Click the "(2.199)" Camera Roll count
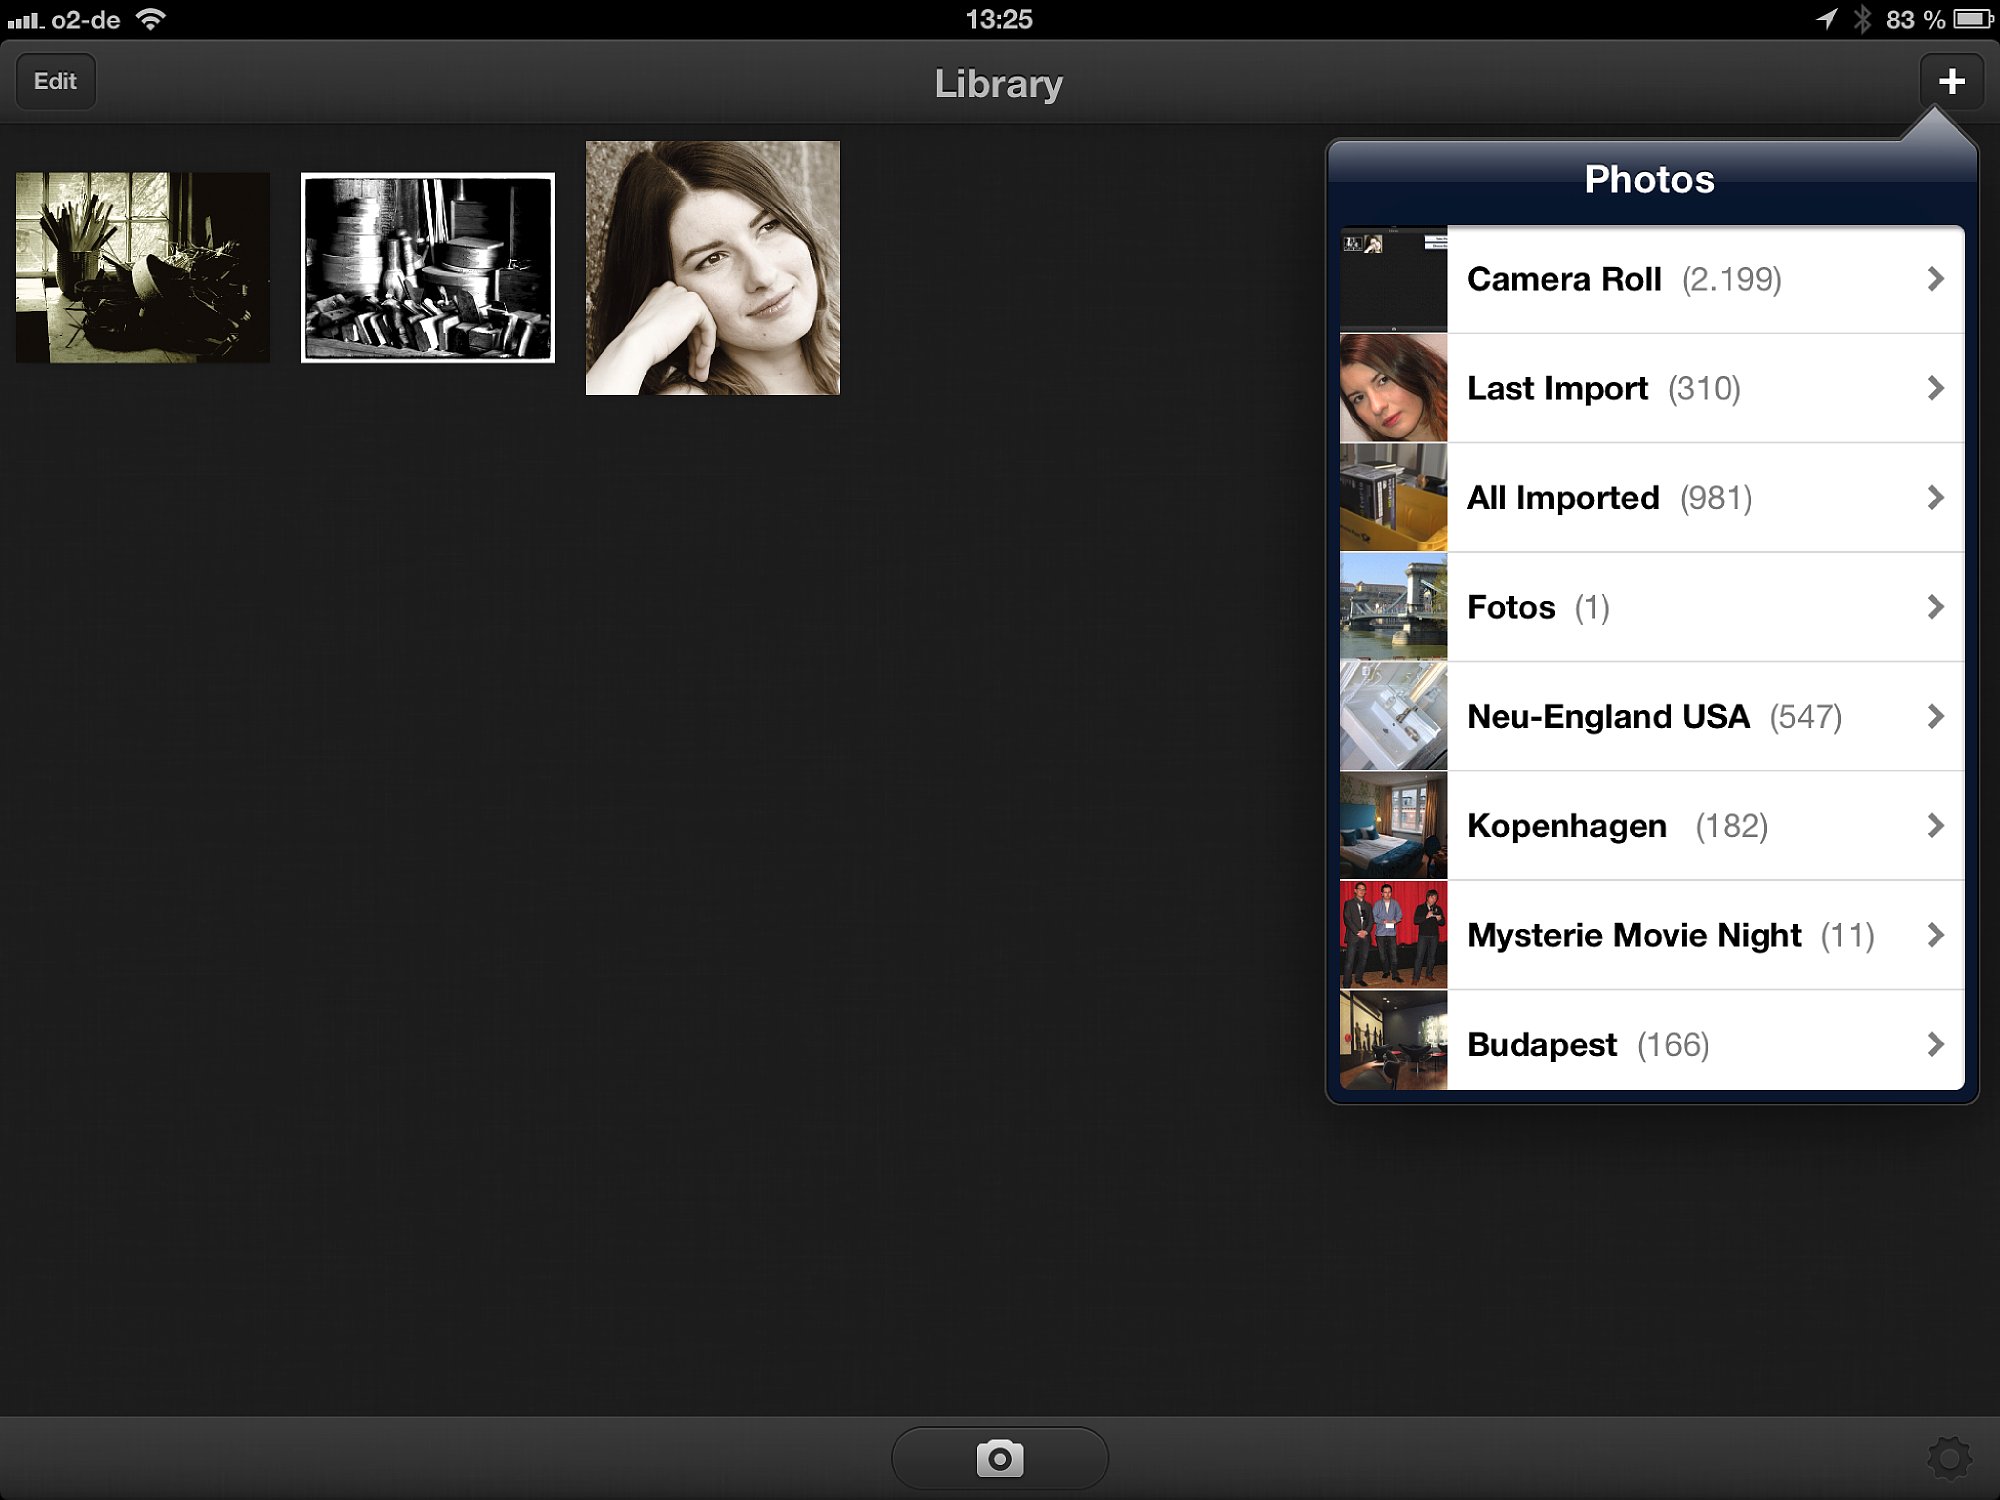This screenshot has height=1500, width=2000. click(1732, 279)
